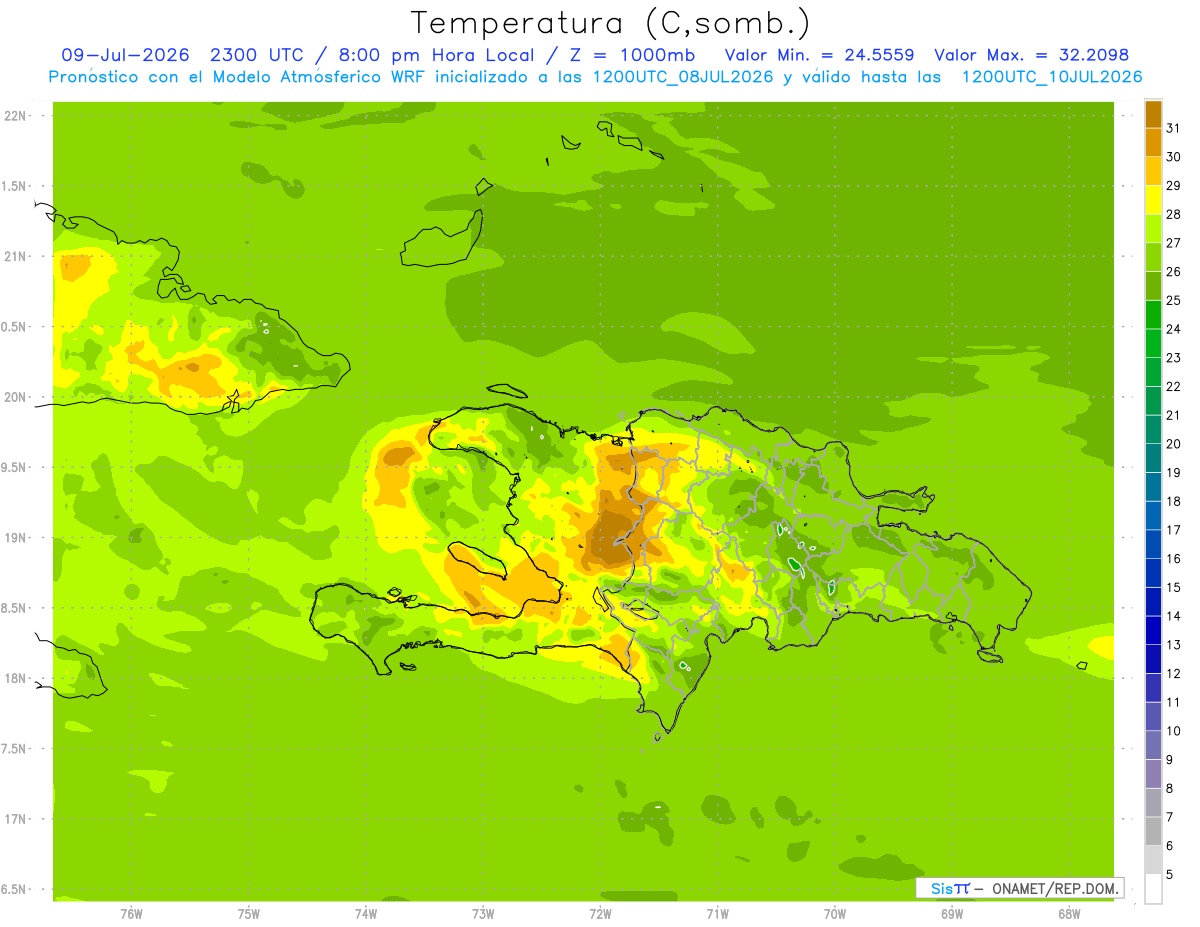The width and height of the screenshot is (1200, 927).
Task: Click the legend value 27
Action: pos(1174,243)
